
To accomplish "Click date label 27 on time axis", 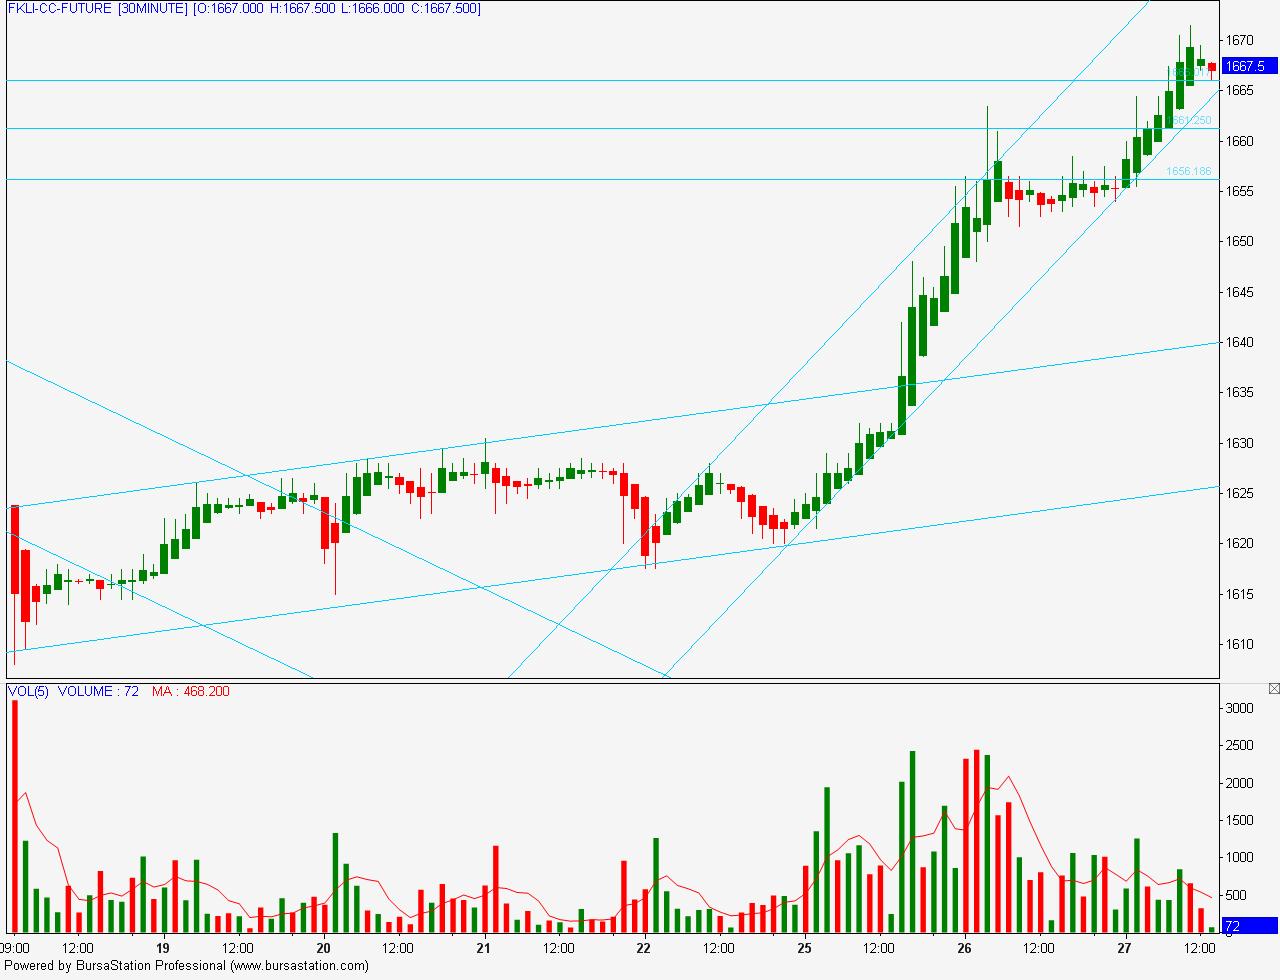I will click(1124, 948).
